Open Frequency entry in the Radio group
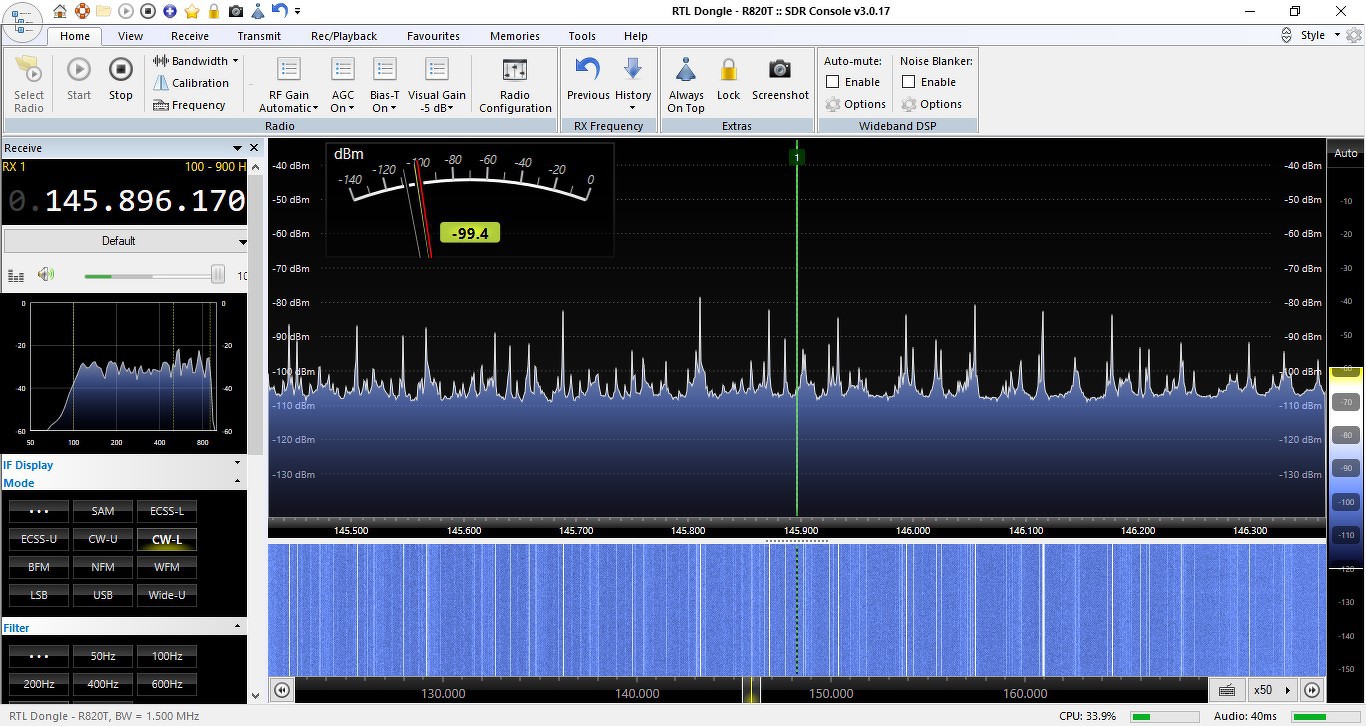The width and height of the screenshot is (1366, 726). pyautogui.click(x=189, y=105)
